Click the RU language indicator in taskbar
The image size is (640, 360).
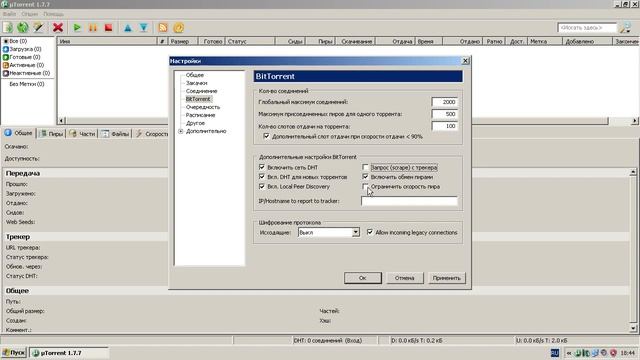555,353
